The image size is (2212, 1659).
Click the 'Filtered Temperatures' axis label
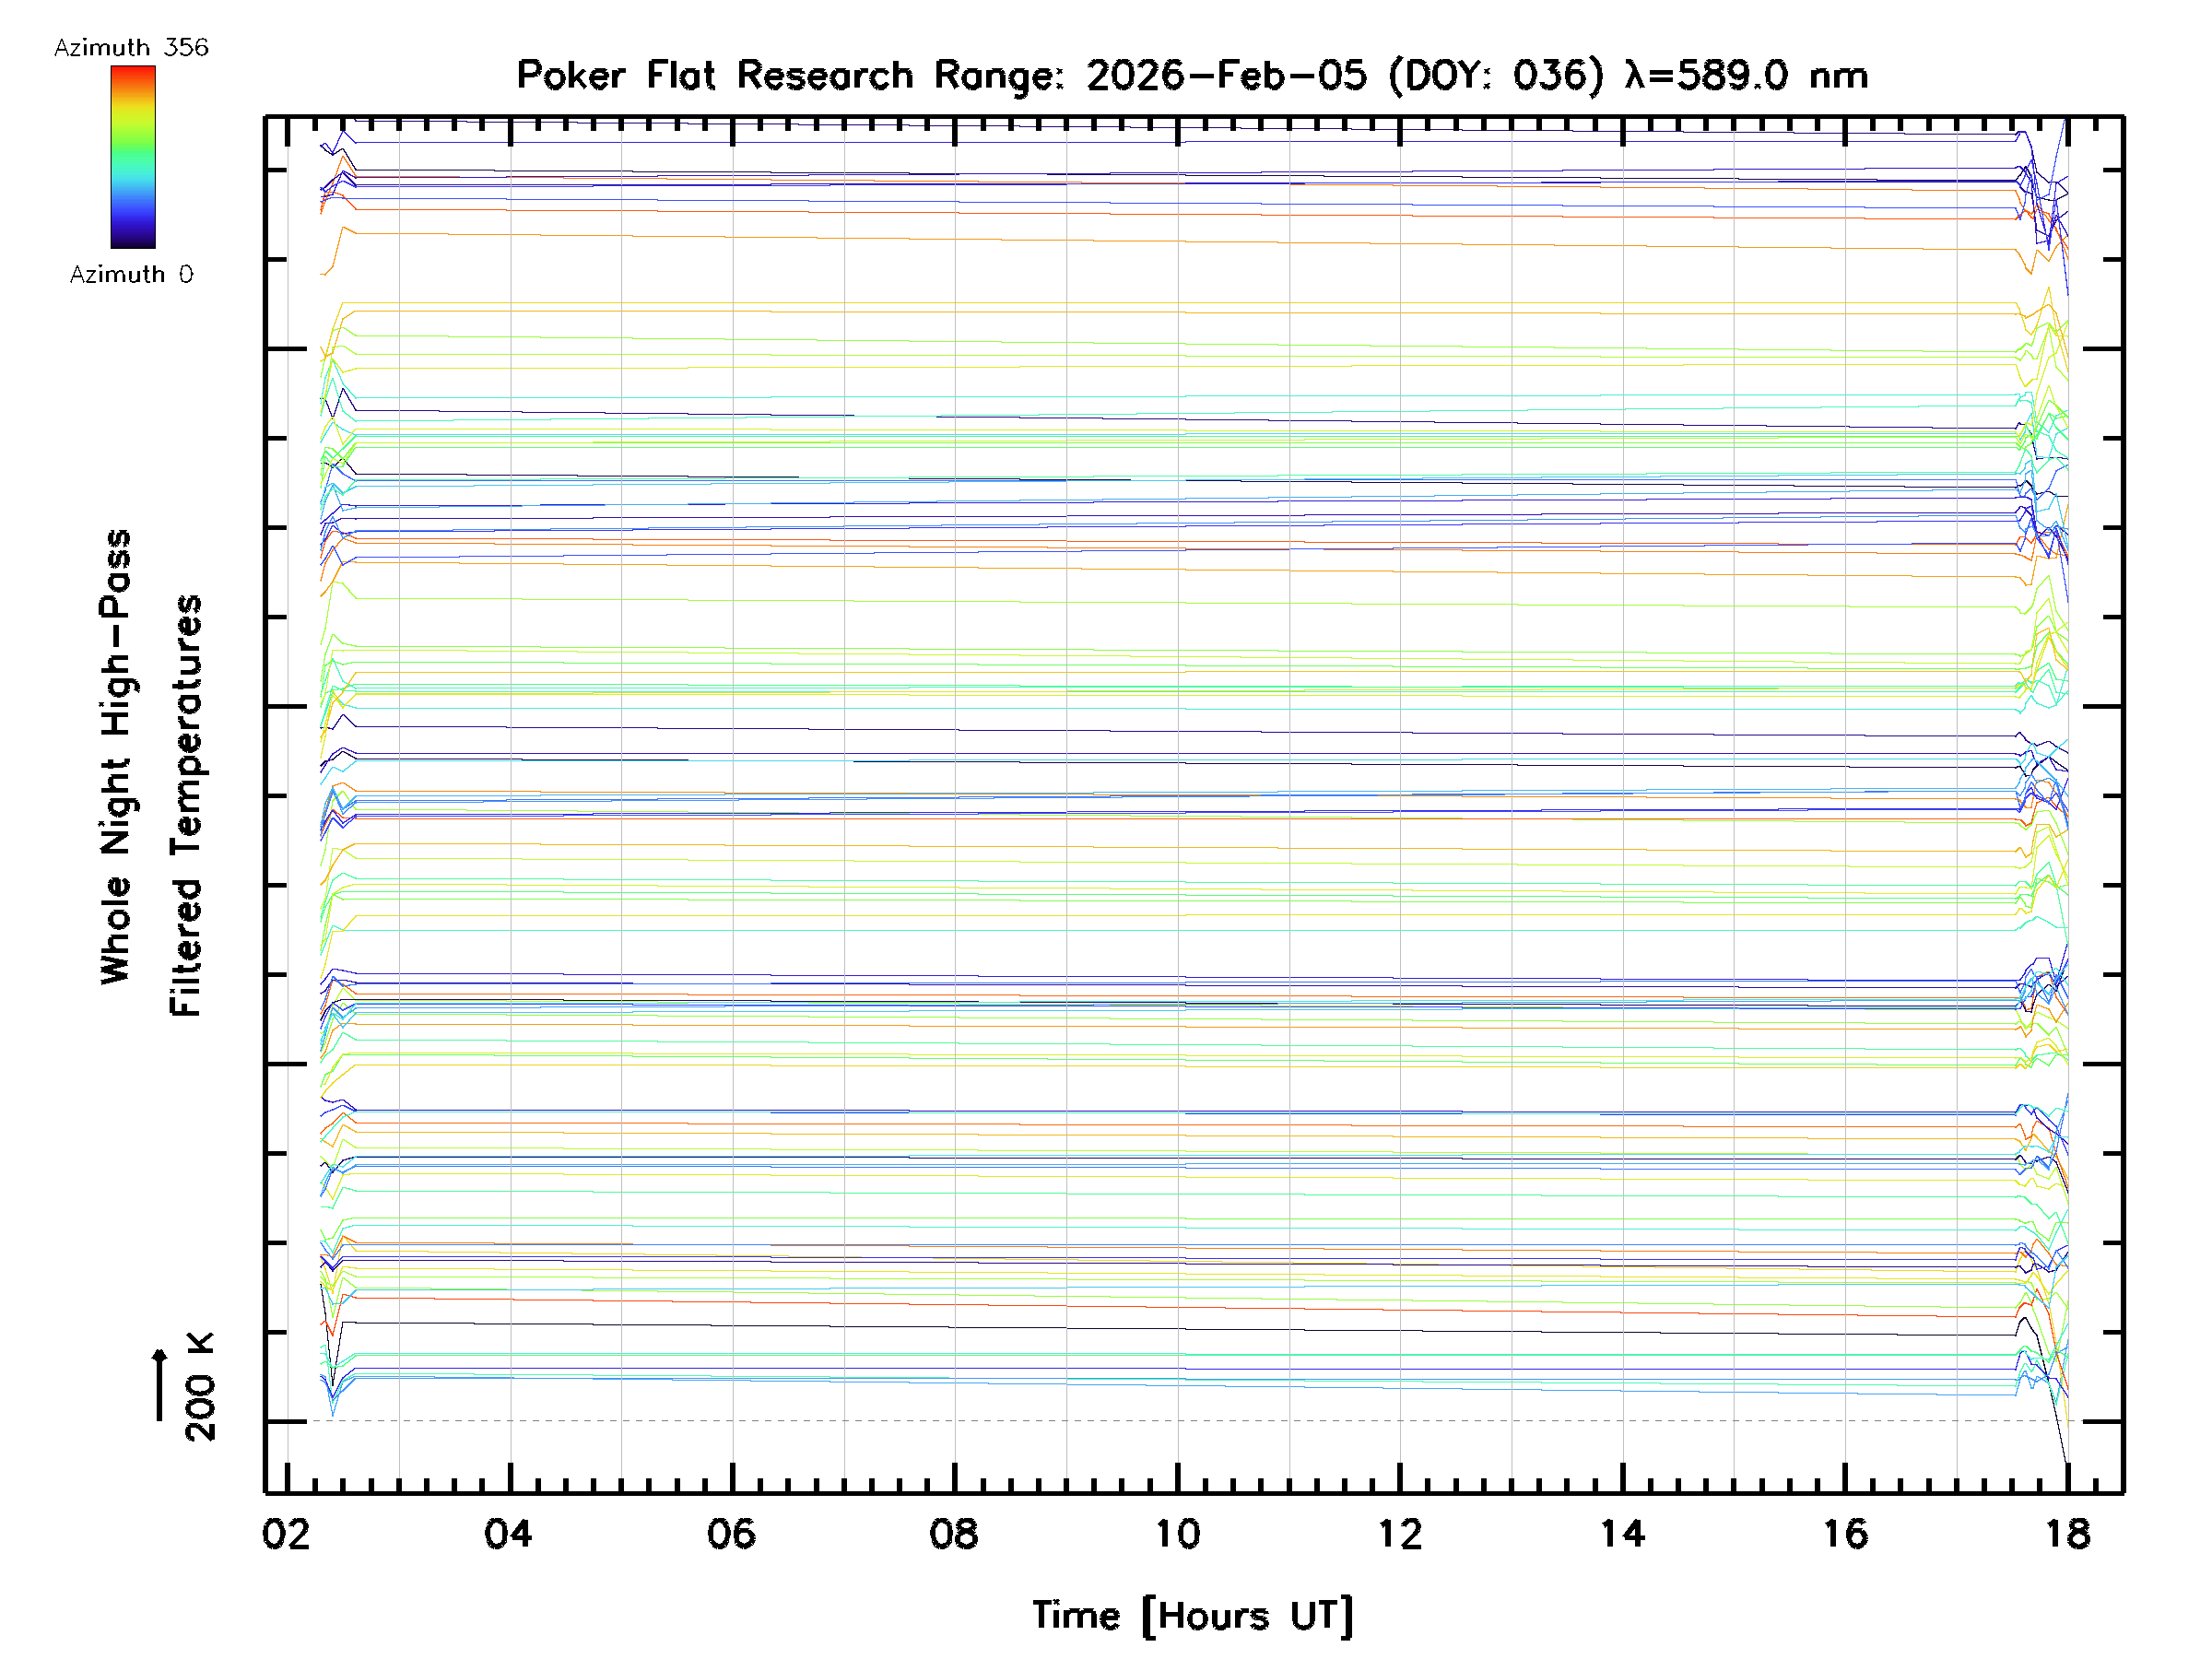186,806
